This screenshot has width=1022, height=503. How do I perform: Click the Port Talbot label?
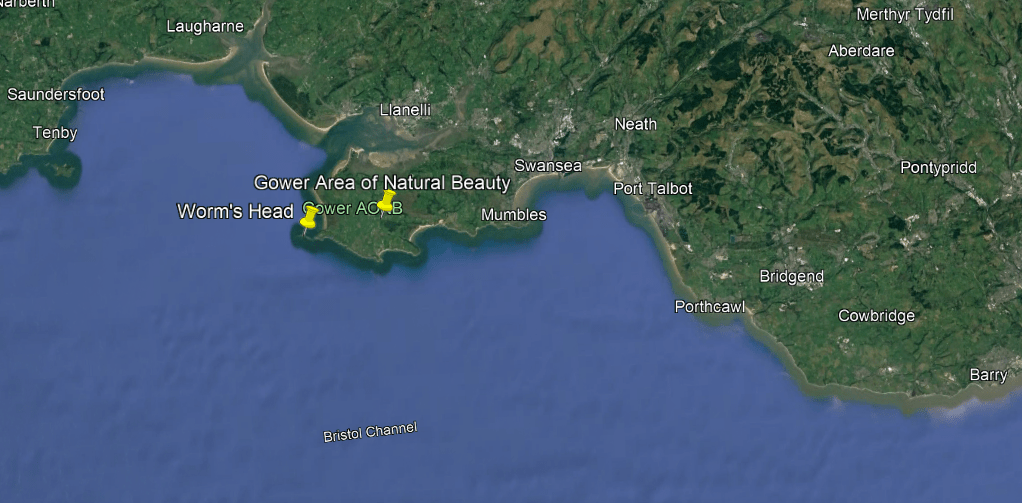pos(652,189)
